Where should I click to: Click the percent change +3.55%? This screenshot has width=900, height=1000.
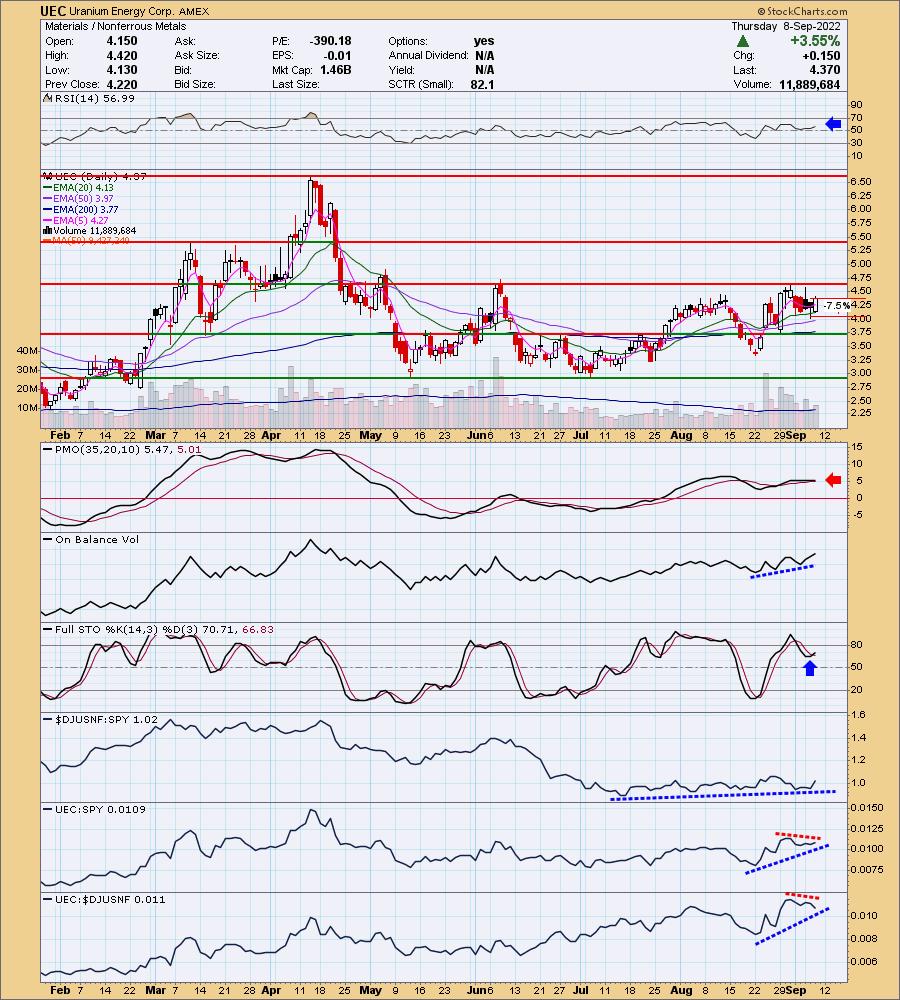click(x=815, y=41)
